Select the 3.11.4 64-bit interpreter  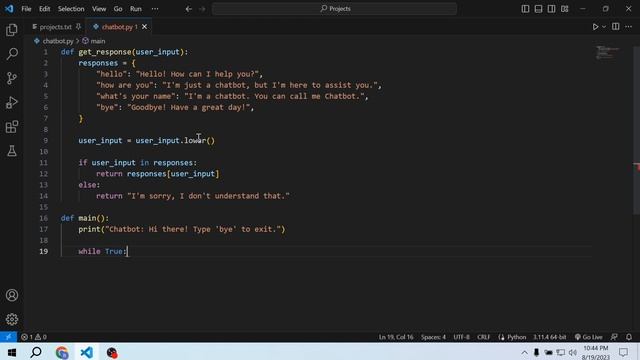(549, 337)
